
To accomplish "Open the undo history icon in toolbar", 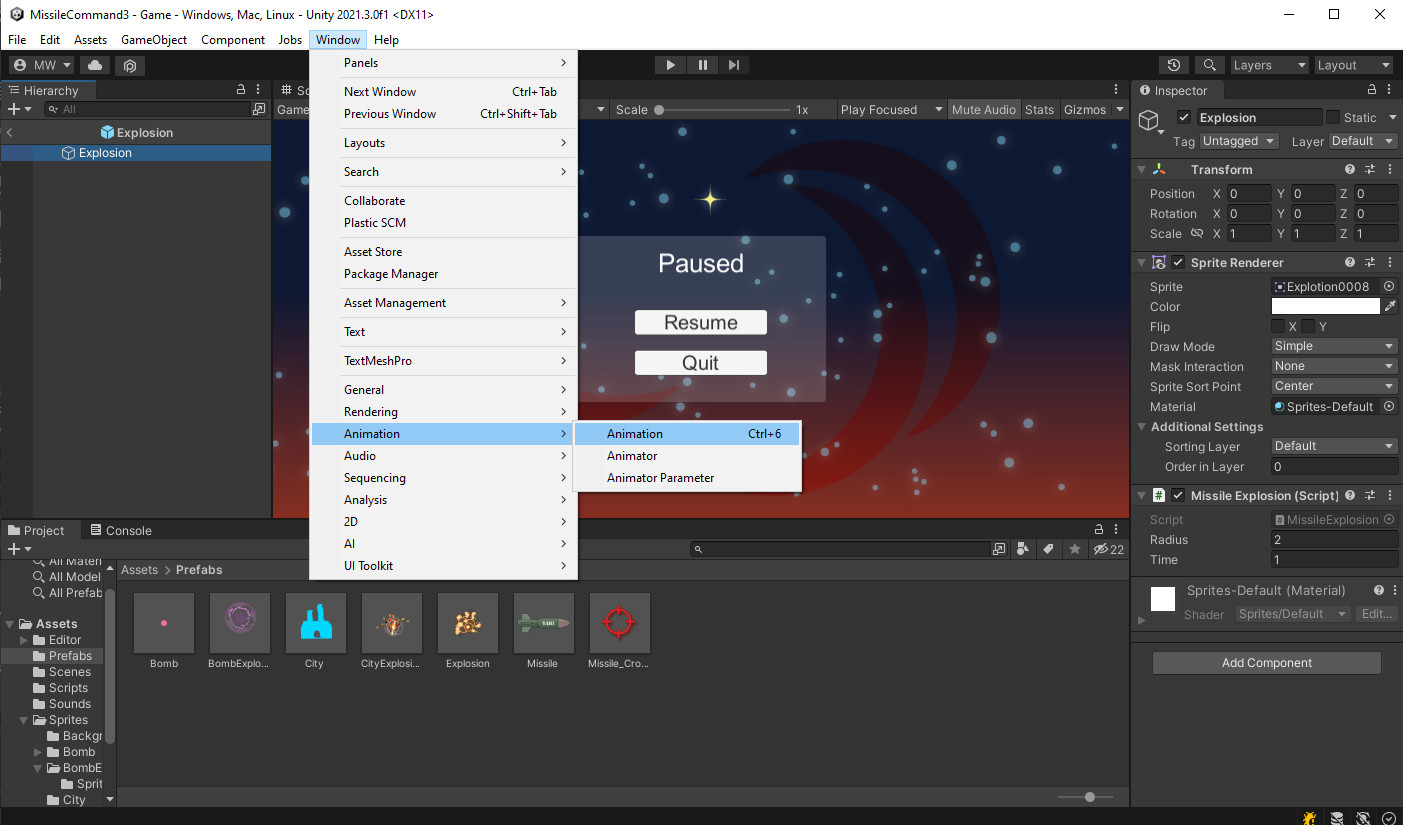I will coord(1172,63).
